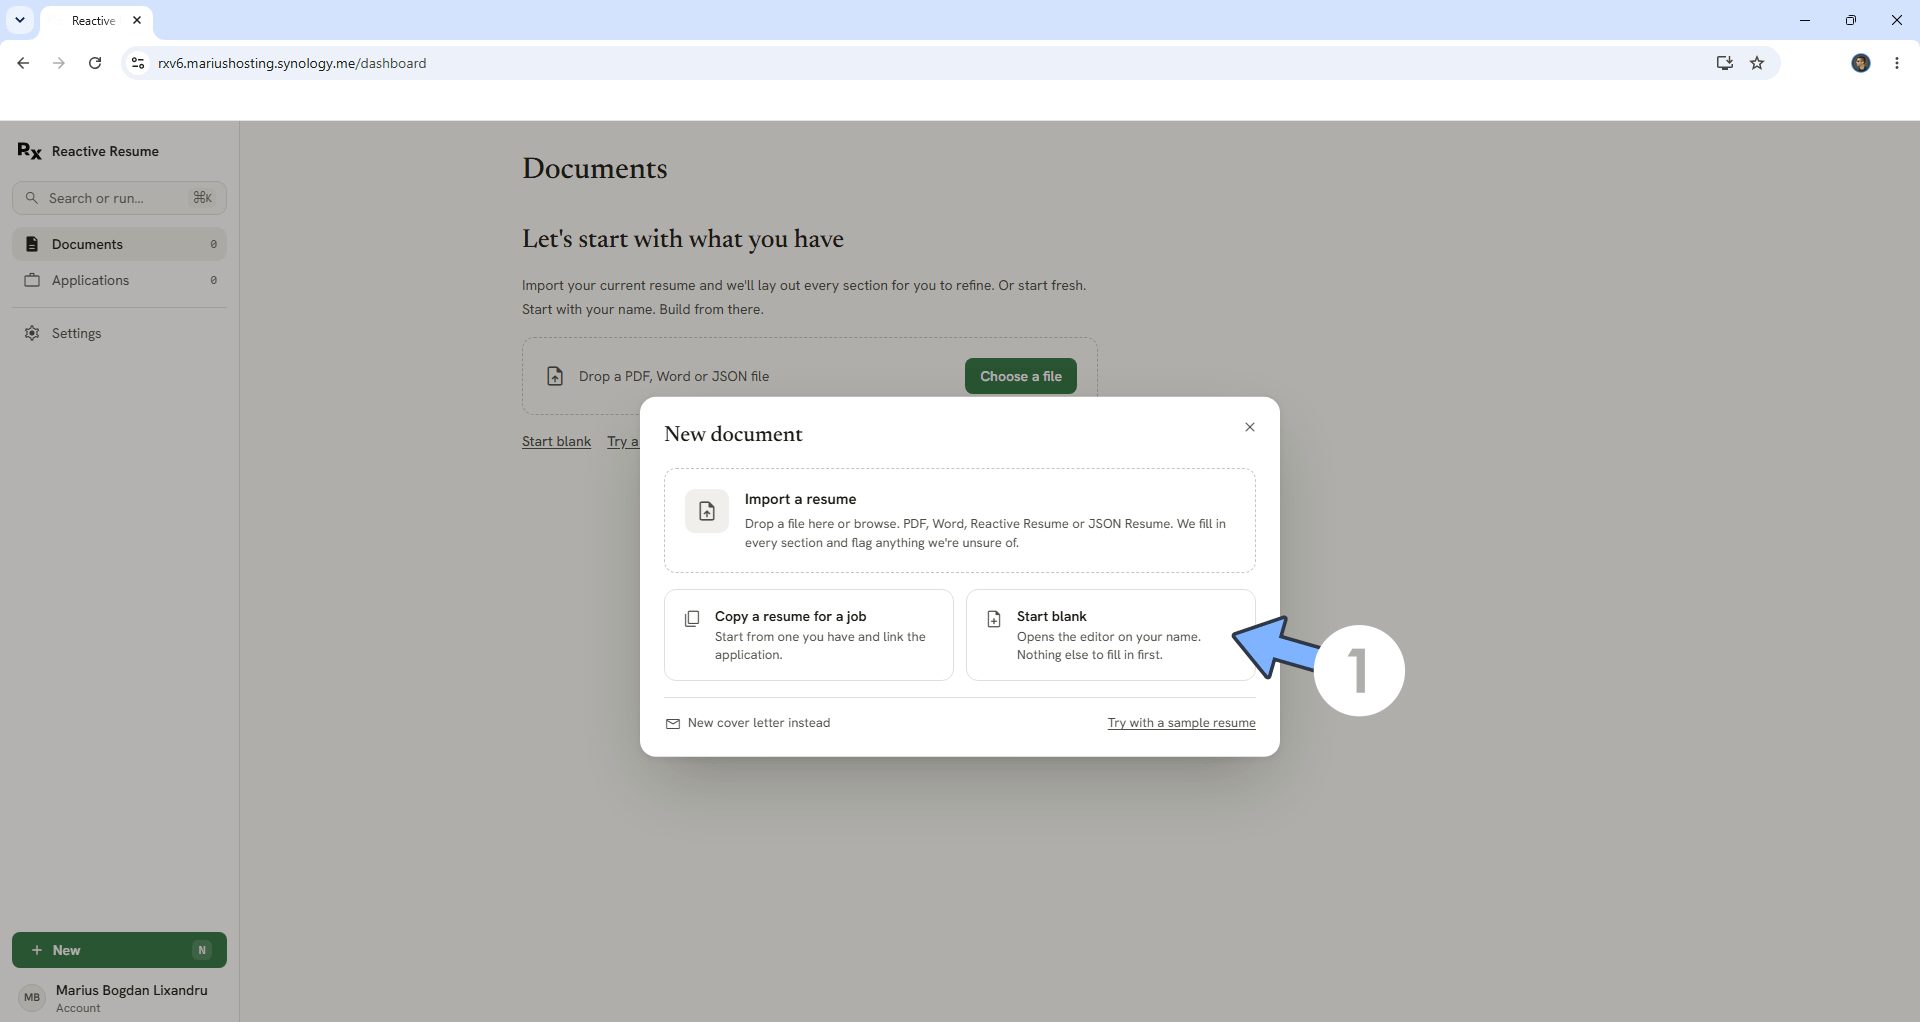The image size is (1920, 1022).
Task: Switch to the Reactive browser tab
Action: (x=93, y=20)
